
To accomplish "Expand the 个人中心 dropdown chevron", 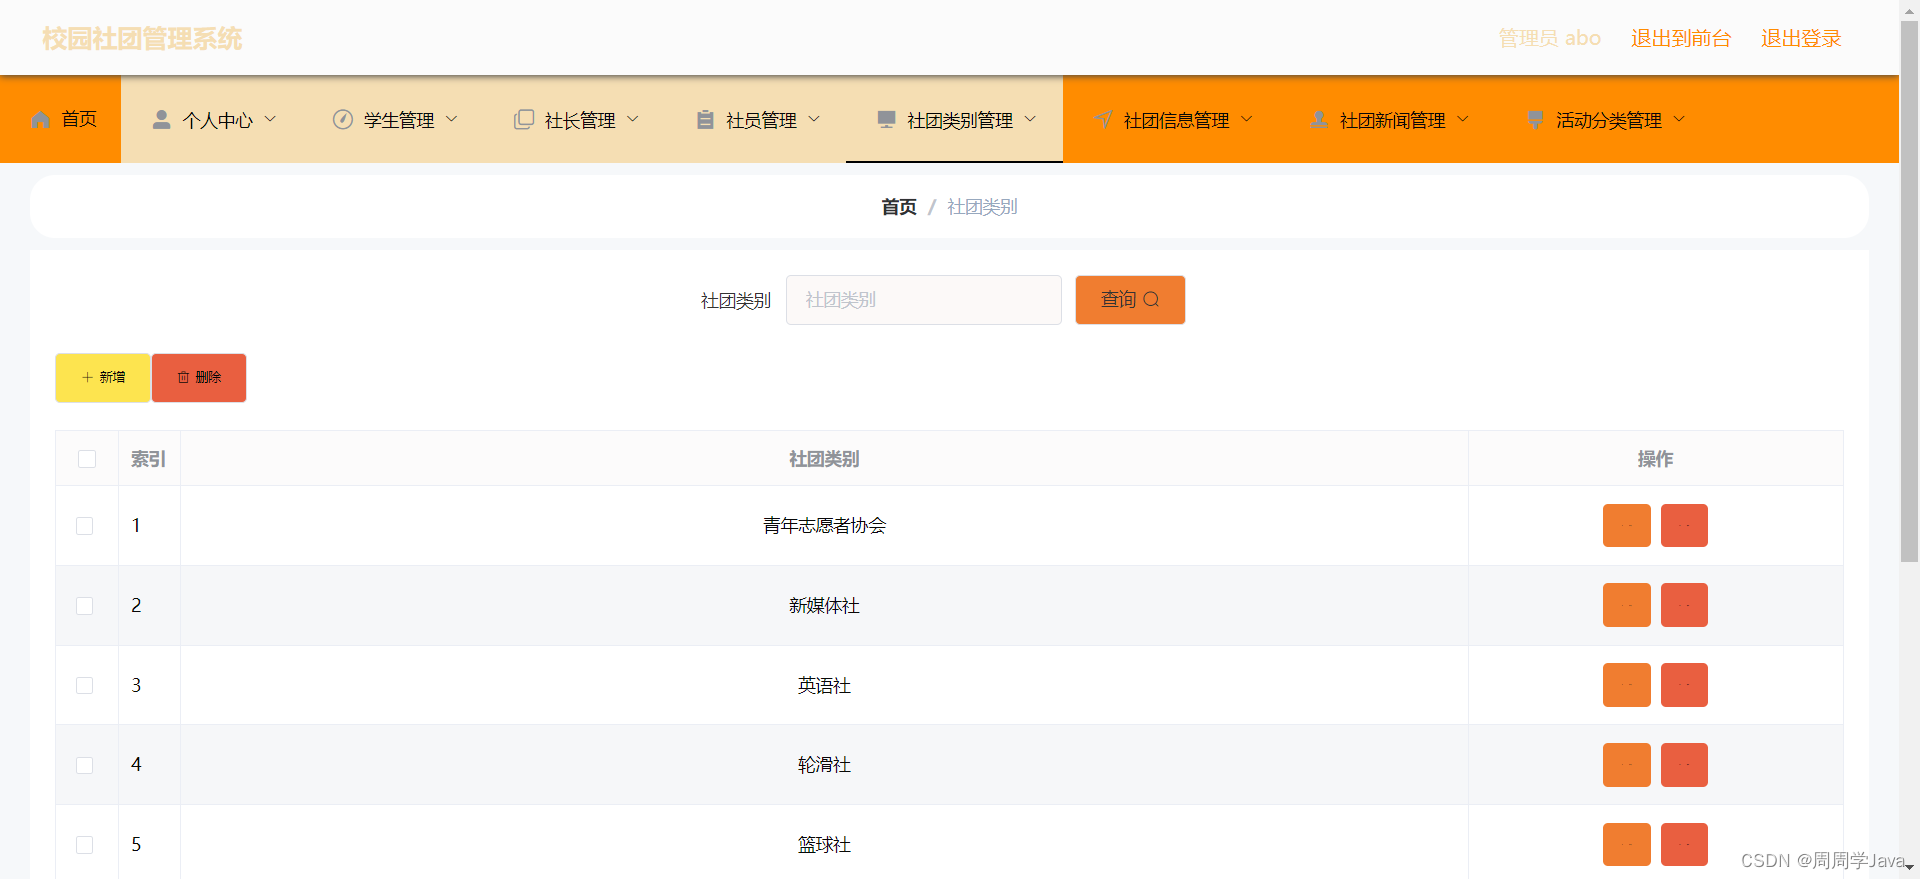I will click(x=270, y=119).
